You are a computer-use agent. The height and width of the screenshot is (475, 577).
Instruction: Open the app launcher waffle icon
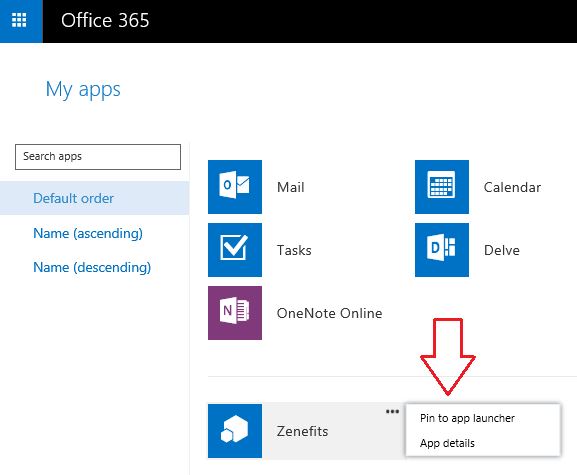pyautogui.click(x=19, y=20)
